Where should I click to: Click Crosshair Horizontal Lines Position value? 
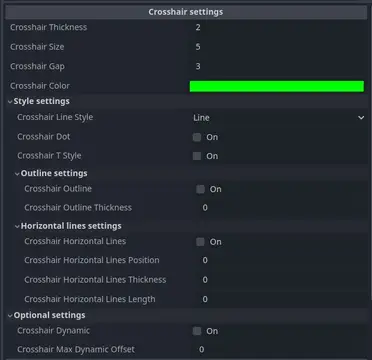pos(282,260)
